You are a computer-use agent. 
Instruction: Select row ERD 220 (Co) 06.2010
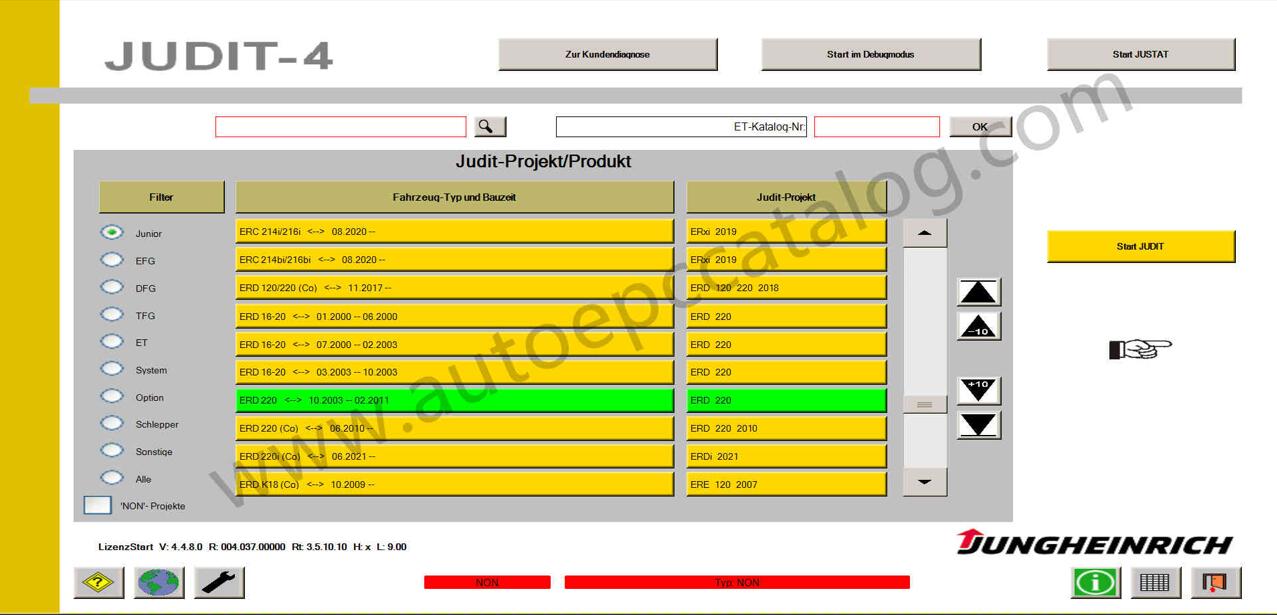point(455,428)
